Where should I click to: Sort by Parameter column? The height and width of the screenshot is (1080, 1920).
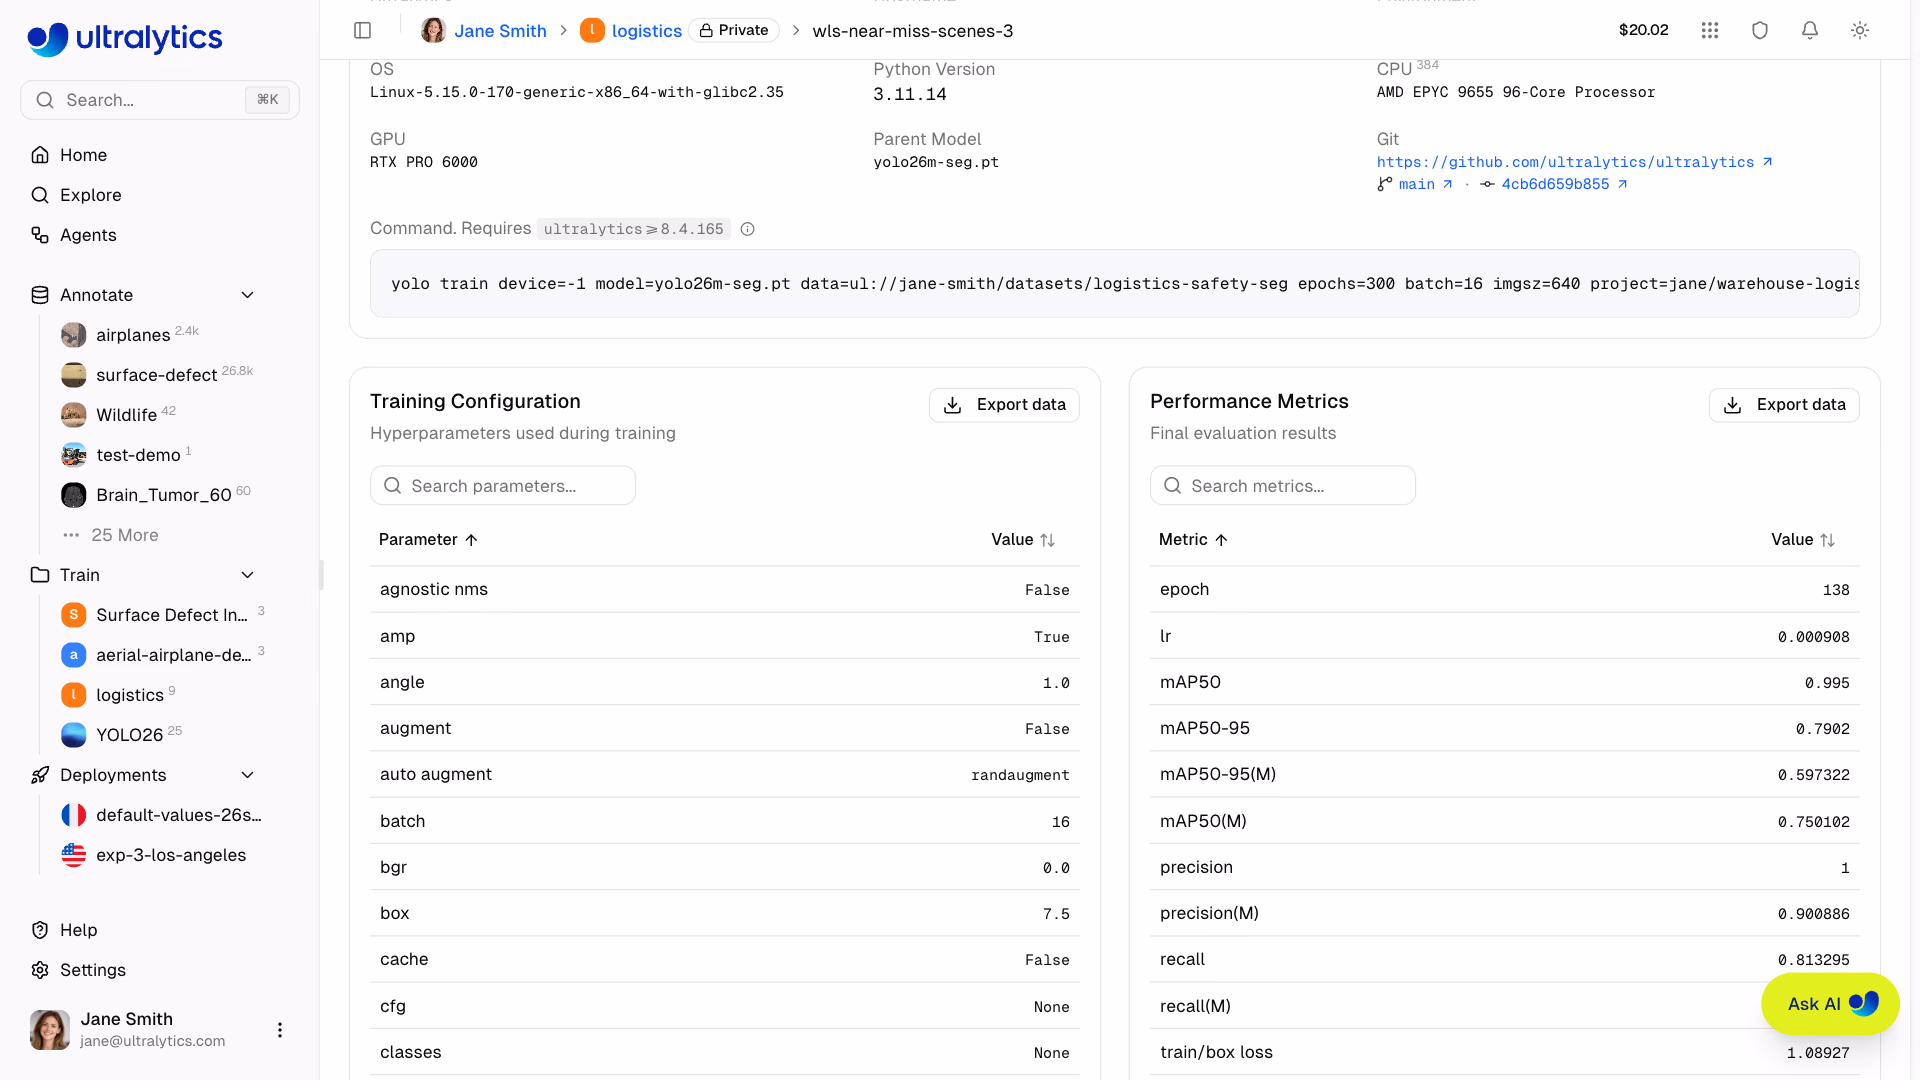click(x=428, y=540)
